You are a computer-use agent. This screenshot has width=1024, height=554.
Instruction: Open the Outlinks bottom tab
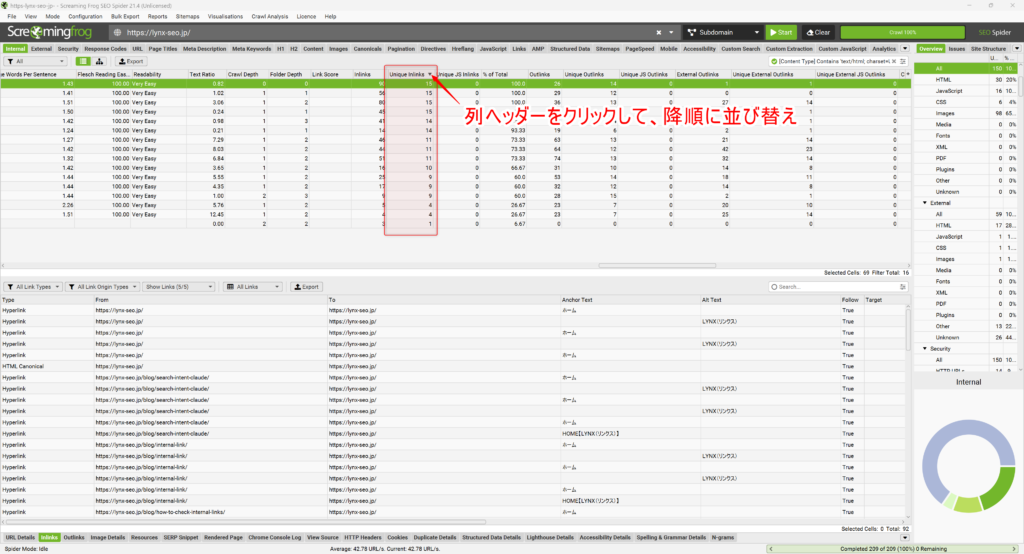[x=74, y=537]
